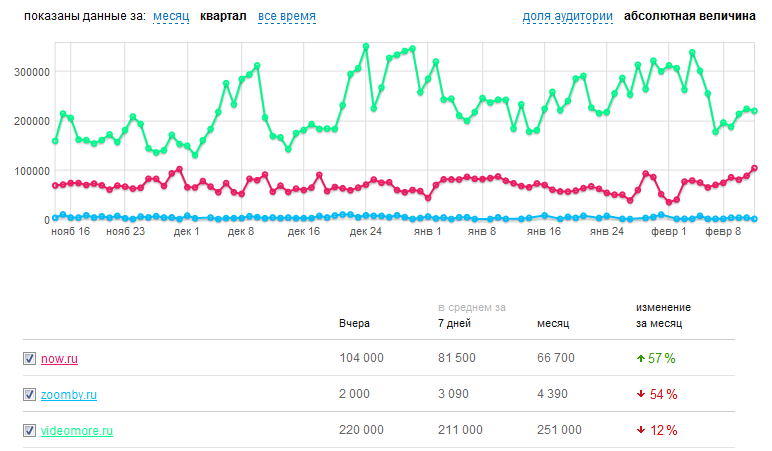Image resolution: width=772 pixels, height=451 pixels.
Task: Open the zoomby.ru link
Action: click(69, 395)
